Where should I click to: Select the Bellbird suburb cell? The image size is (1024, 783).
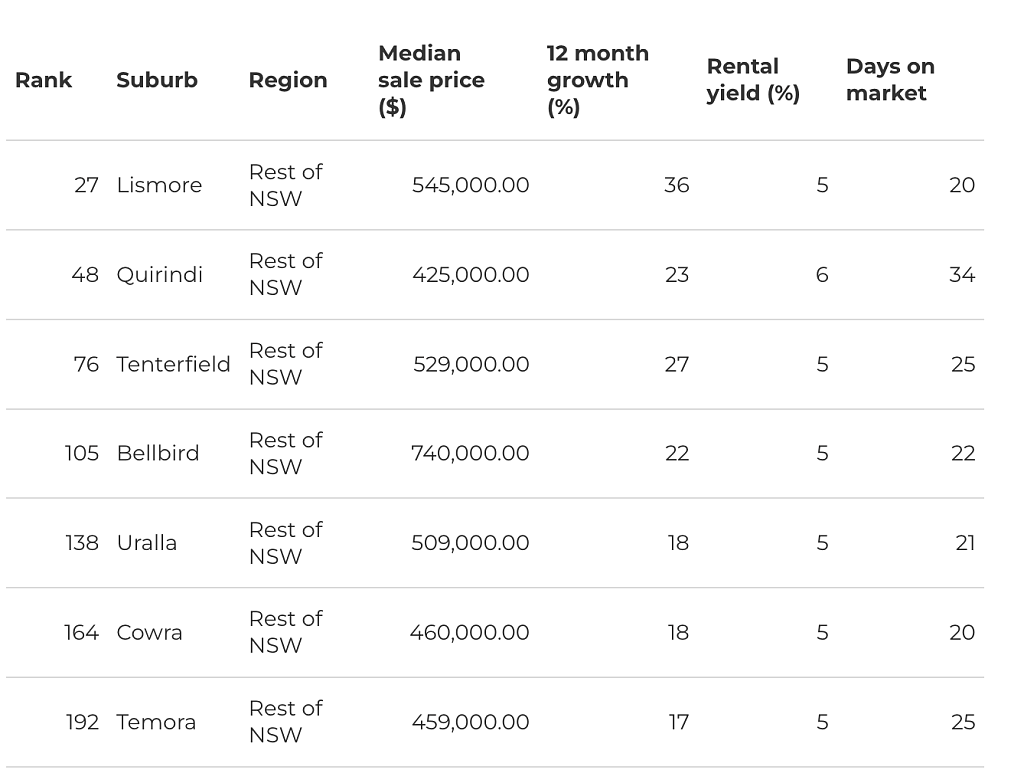(x=157, y=453)
